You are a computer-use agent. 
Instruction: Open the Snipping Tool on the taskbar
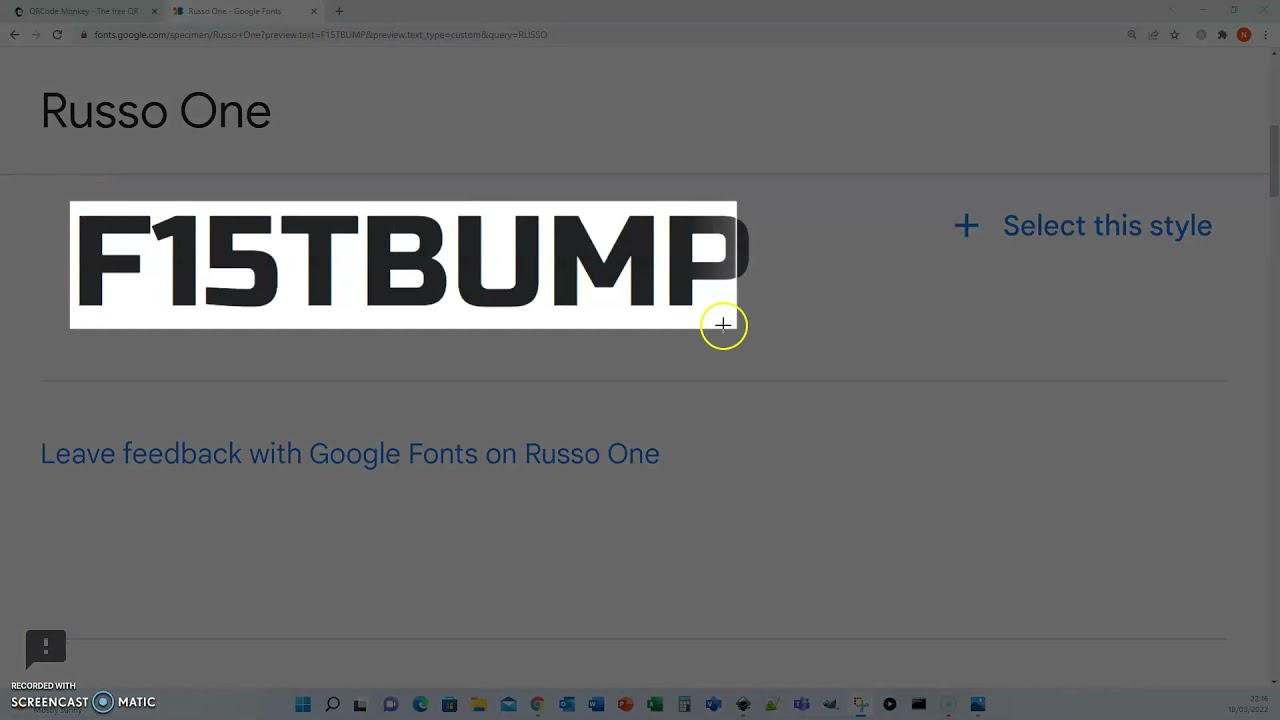tap(860, 705)
